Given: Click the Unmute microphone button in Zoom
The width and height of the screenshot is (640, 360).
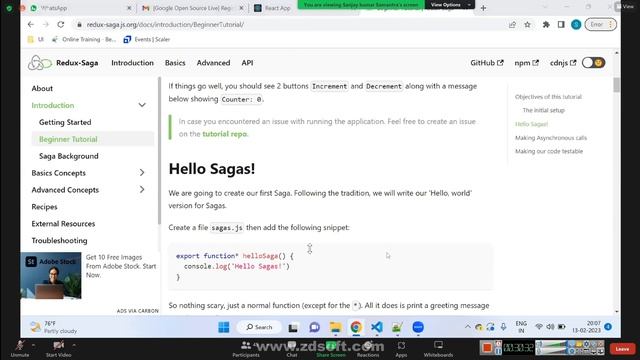Looking at the screenshot, I should click(x=20, y=349).
